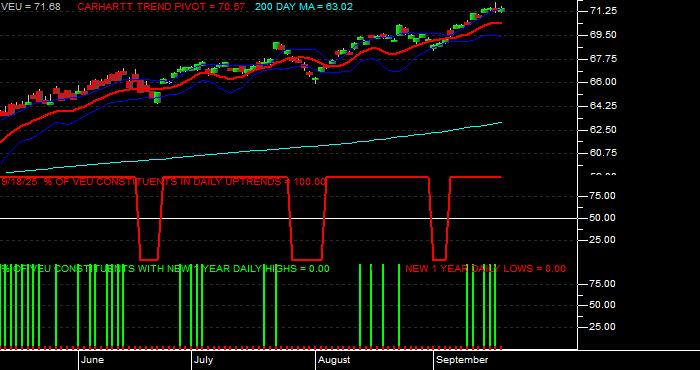
Task: Select the CARHARTT TREND PIVOT = 70.57 label
Action: 161,7
